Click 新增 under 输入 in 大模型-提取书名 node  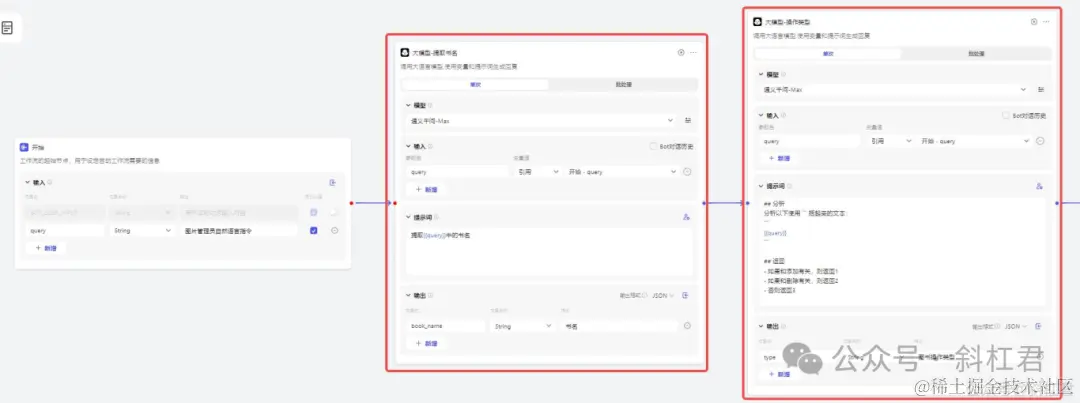click(426, 189)
